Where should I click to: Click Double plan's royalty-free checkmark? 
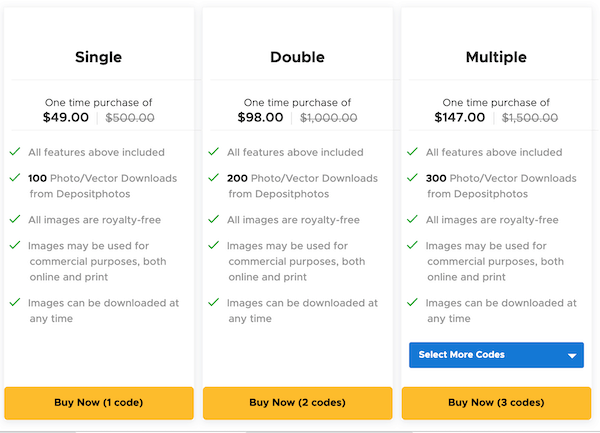214,219
